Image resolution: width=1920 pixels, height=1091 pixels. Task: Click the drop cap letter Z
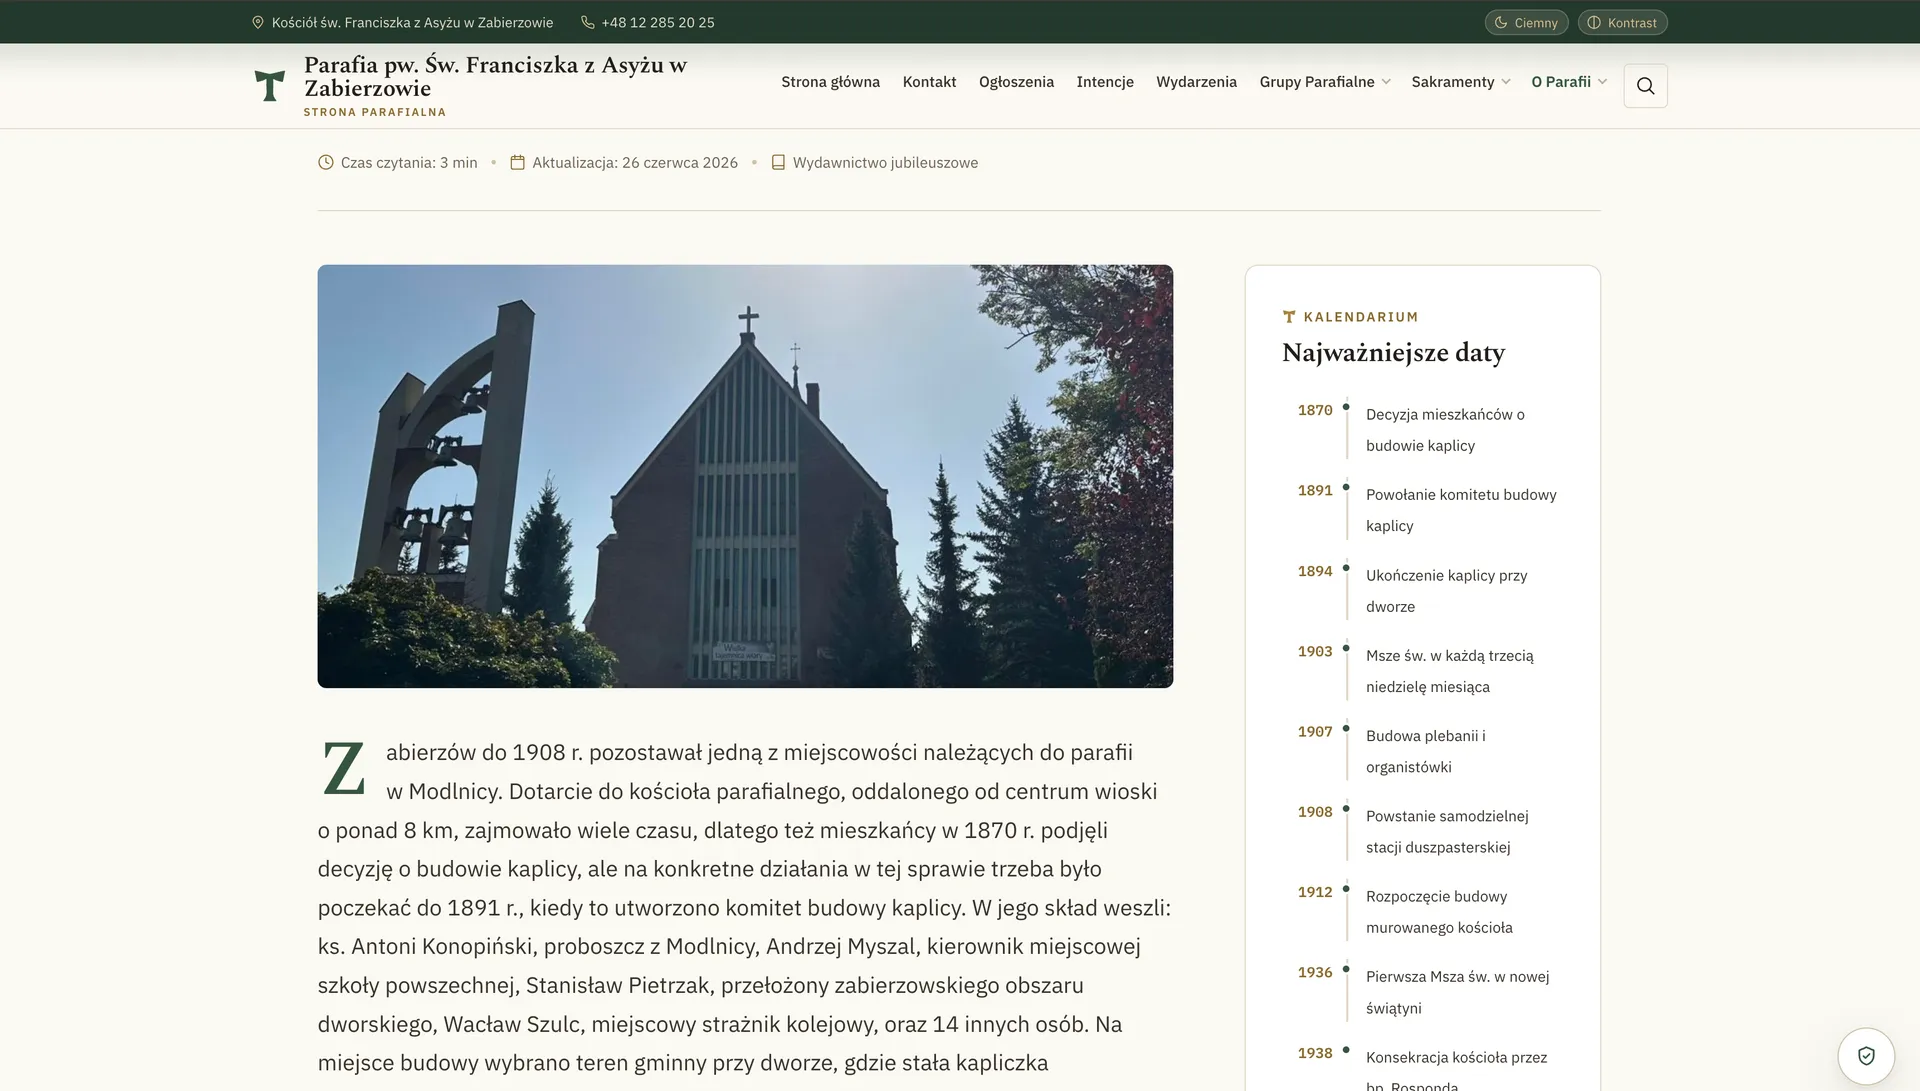click(344, 770)
